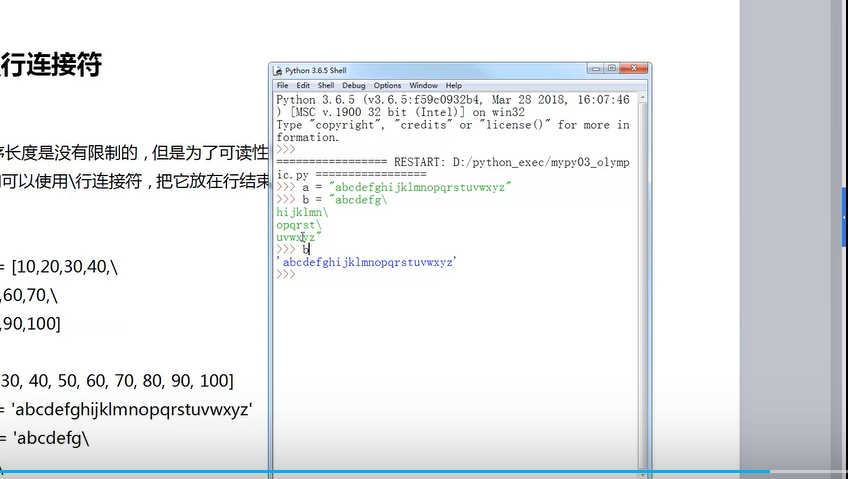
Task: Open the File menu in Python Shell
Action: 282,85
